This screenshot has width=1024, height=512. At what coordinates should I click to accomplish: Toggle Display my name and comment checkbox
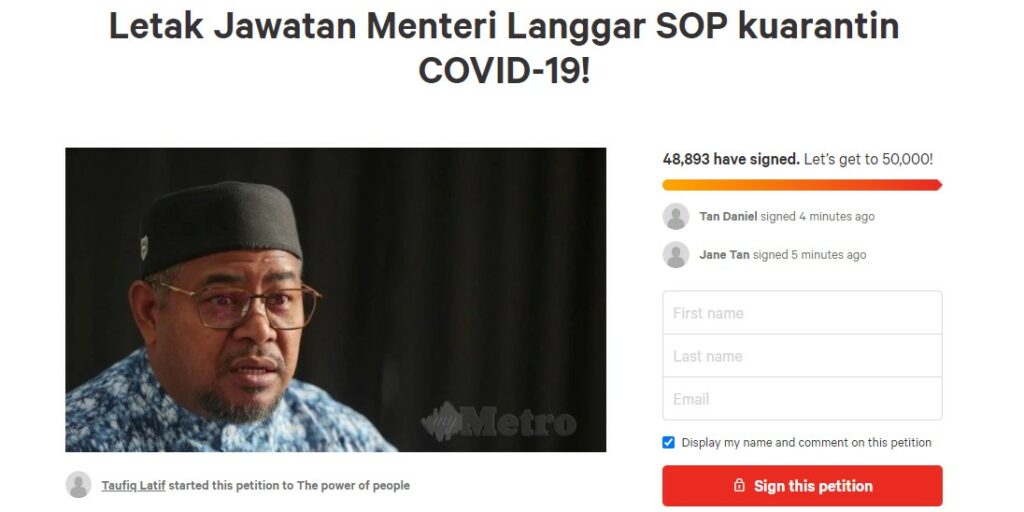pos(668,442)
